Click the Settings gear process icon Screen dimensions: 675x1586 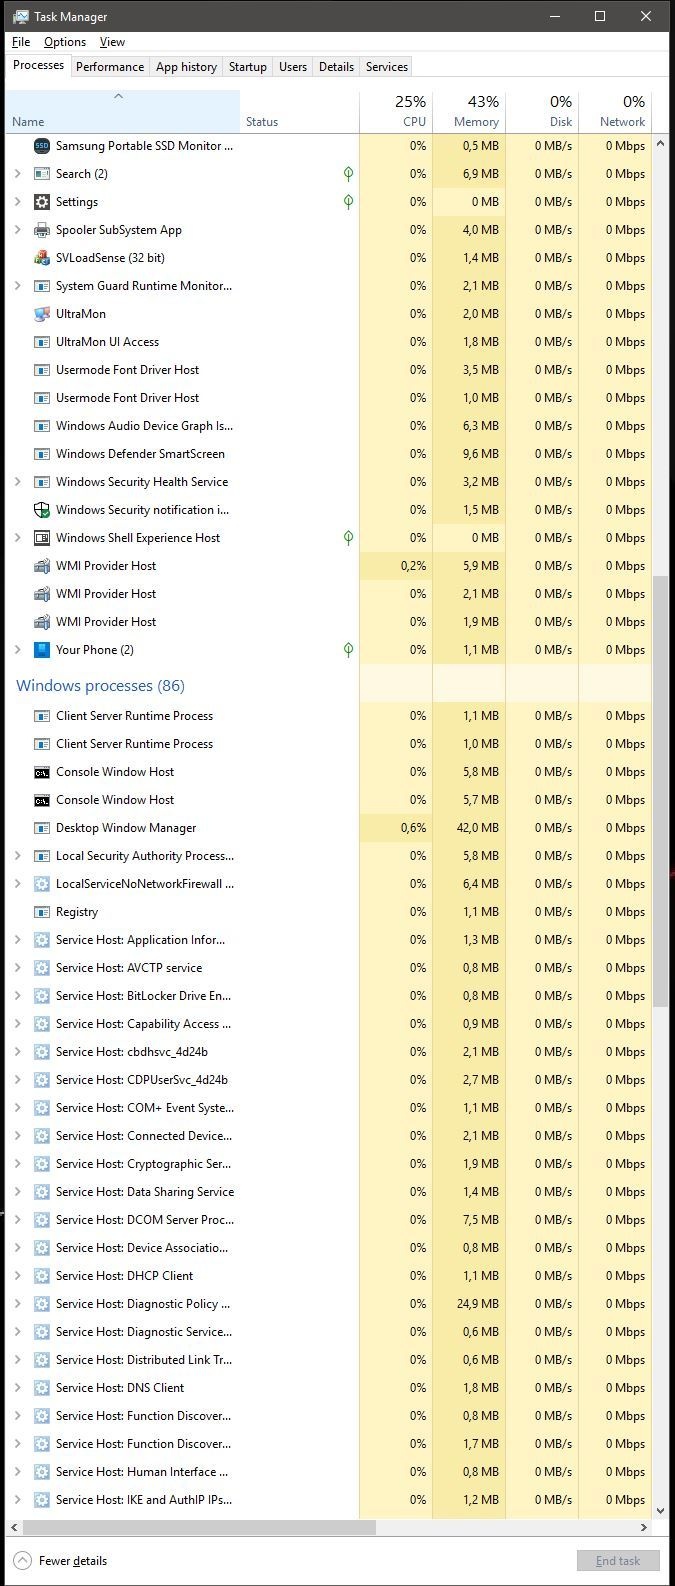42,201
